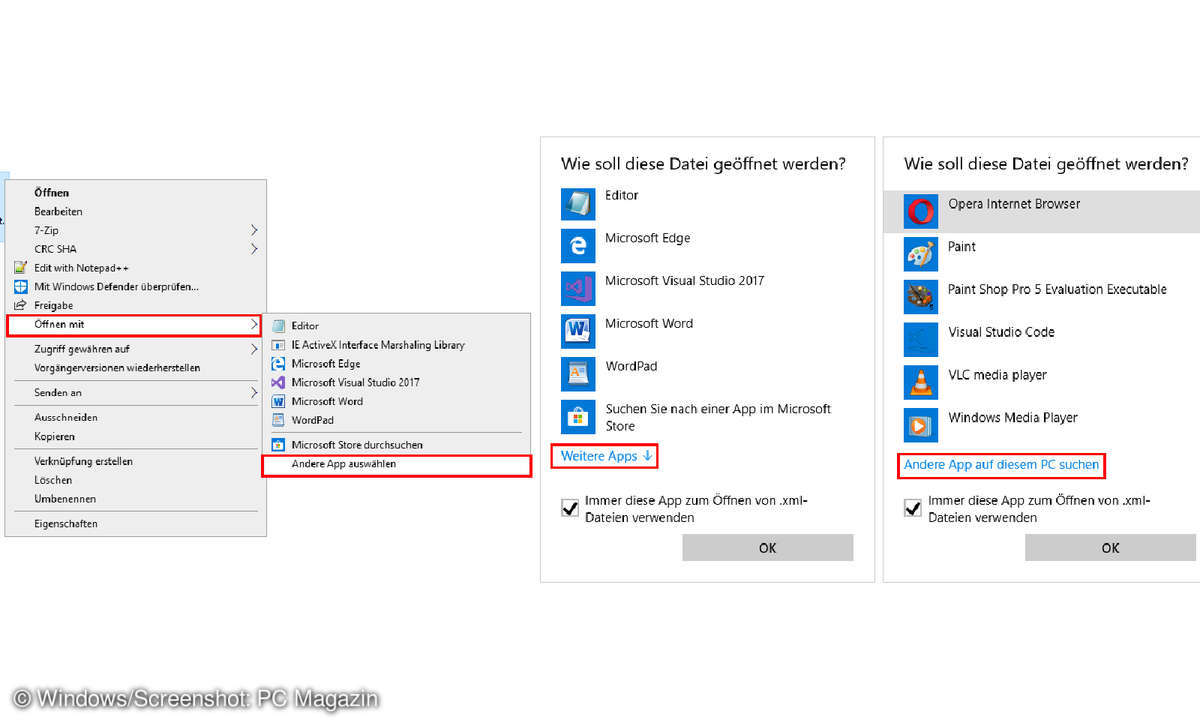Viewport: 1200px width, 720px height.
Task: Choose the Microsoft Word icon in the Weitere Apps dialog
Action: [578, 331]
